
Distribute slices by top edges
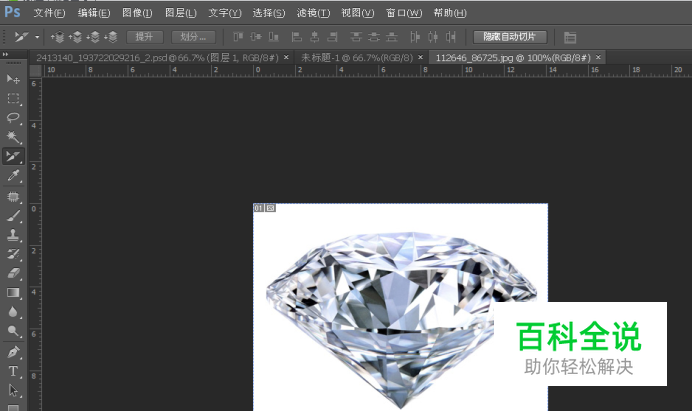click(356, 37)
